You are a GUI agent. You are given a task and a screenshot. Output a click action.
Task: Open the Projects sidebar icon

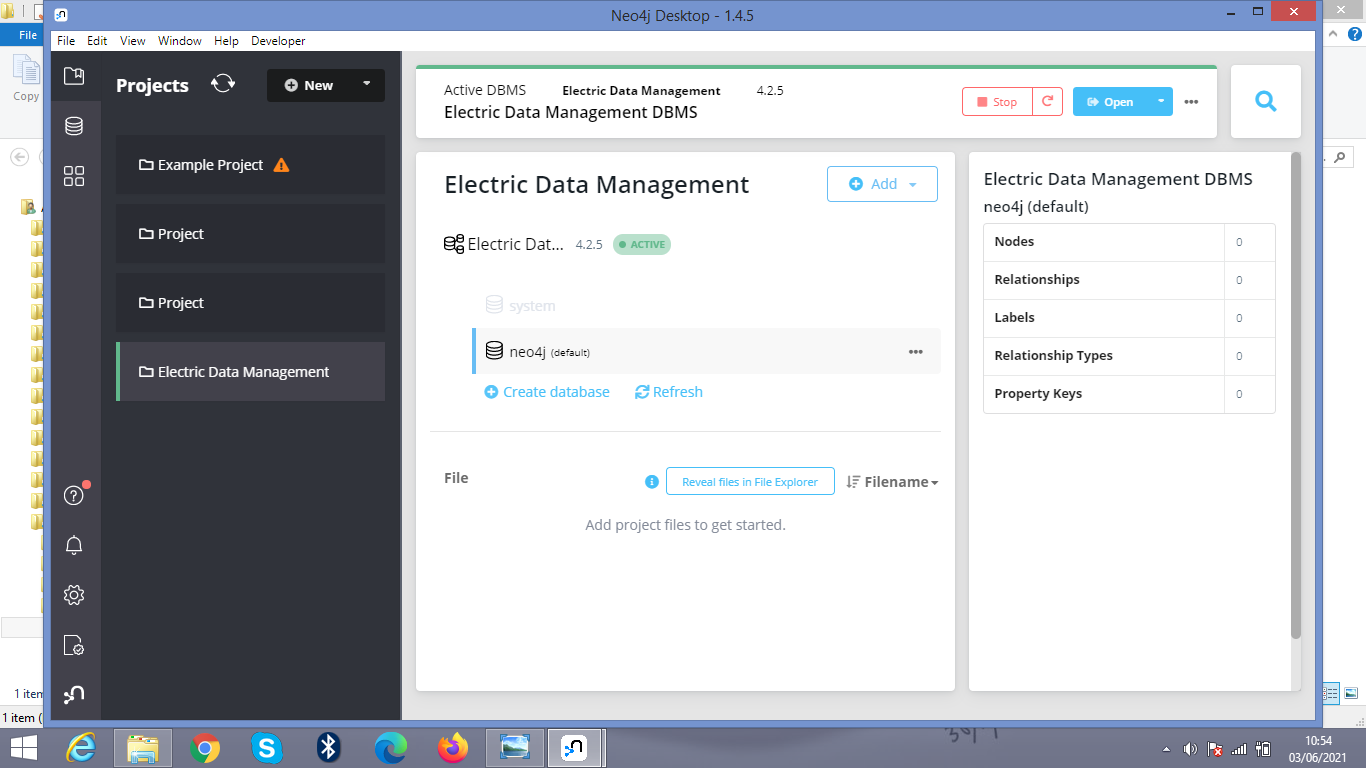pos(74,76)
